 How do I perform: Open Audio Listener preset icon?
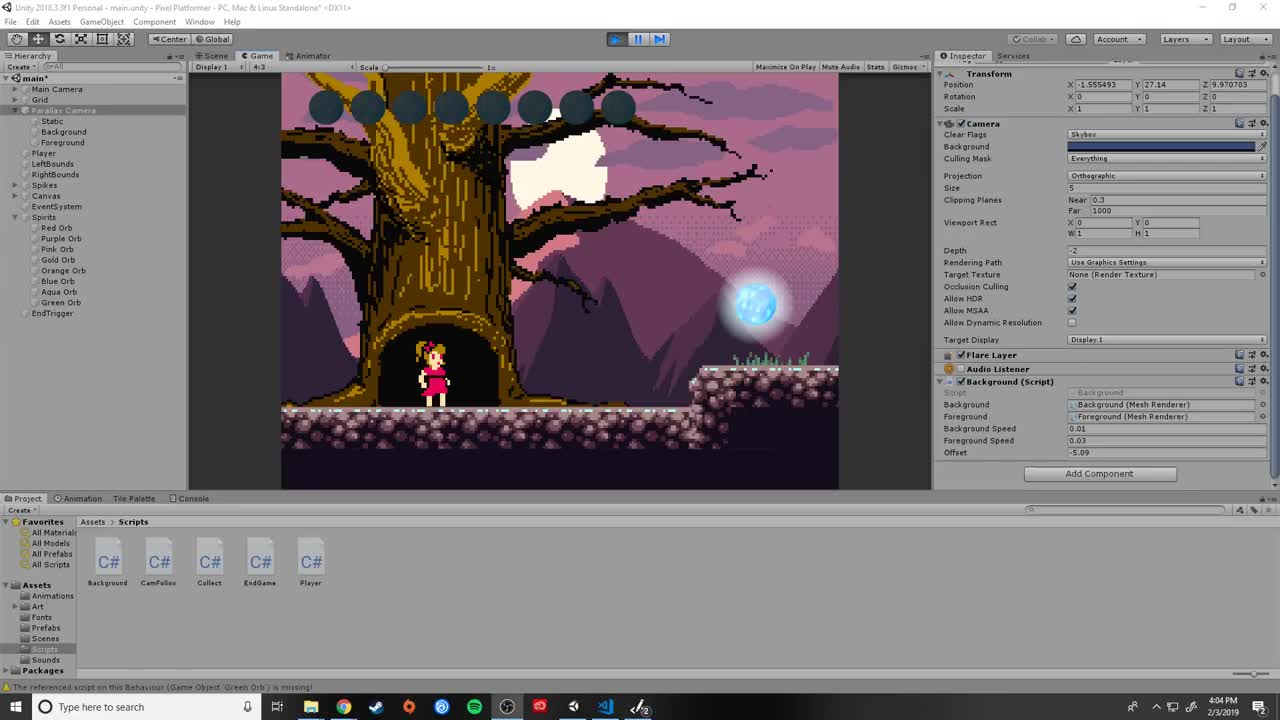coord(1252,368)
